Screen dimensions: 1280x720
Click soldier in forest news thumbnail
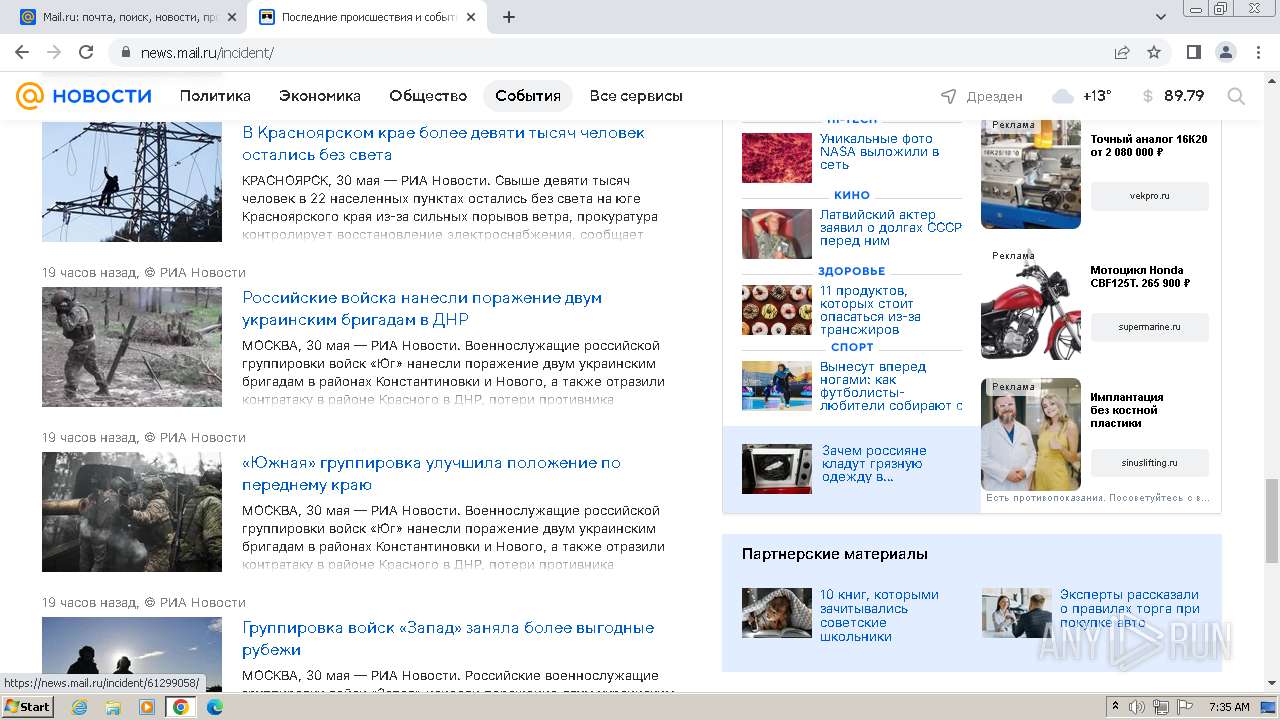(x=132, y=347)
